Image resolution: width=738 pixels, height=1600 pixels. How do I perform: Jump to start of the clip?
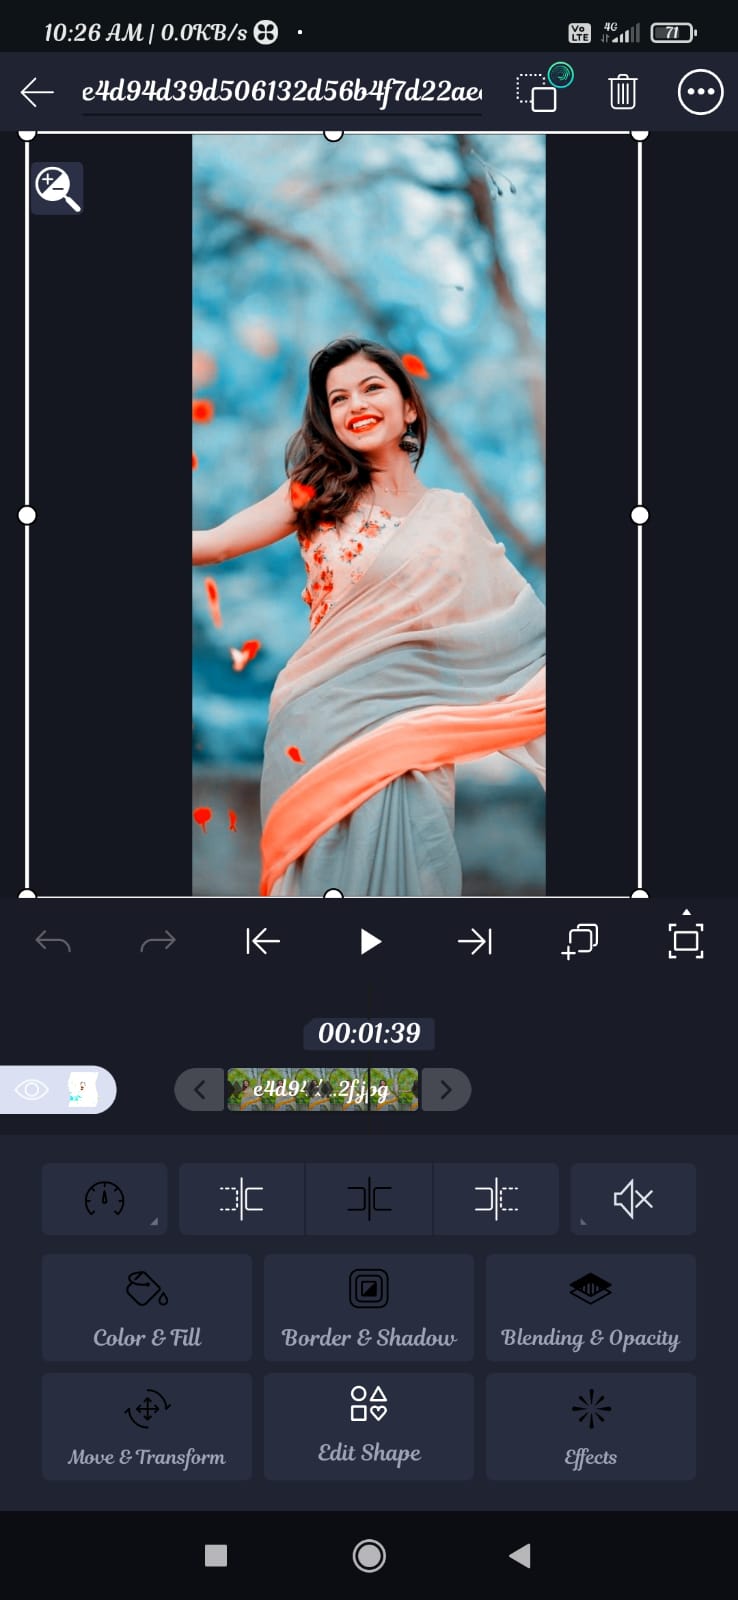[263, 941]
